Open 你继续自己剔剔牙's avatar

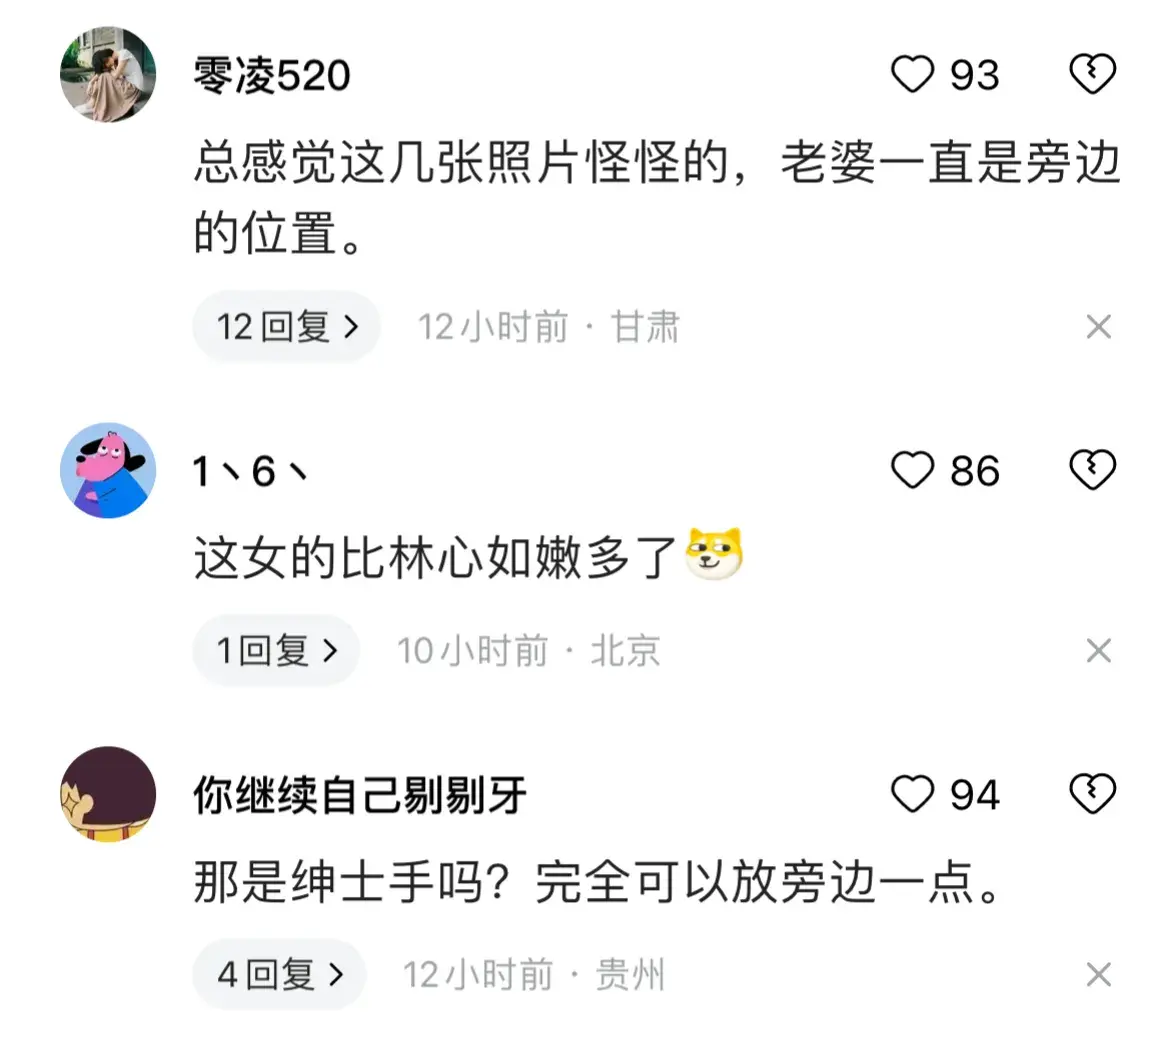click(x=108, y=794)
